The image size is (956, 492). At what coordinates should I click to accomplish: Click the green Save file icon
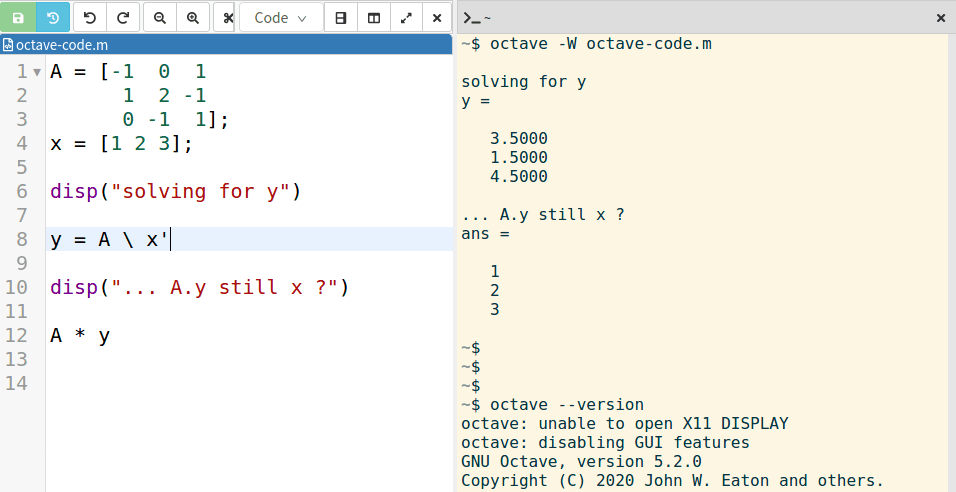pyautogui.click(x=18, y=18)
